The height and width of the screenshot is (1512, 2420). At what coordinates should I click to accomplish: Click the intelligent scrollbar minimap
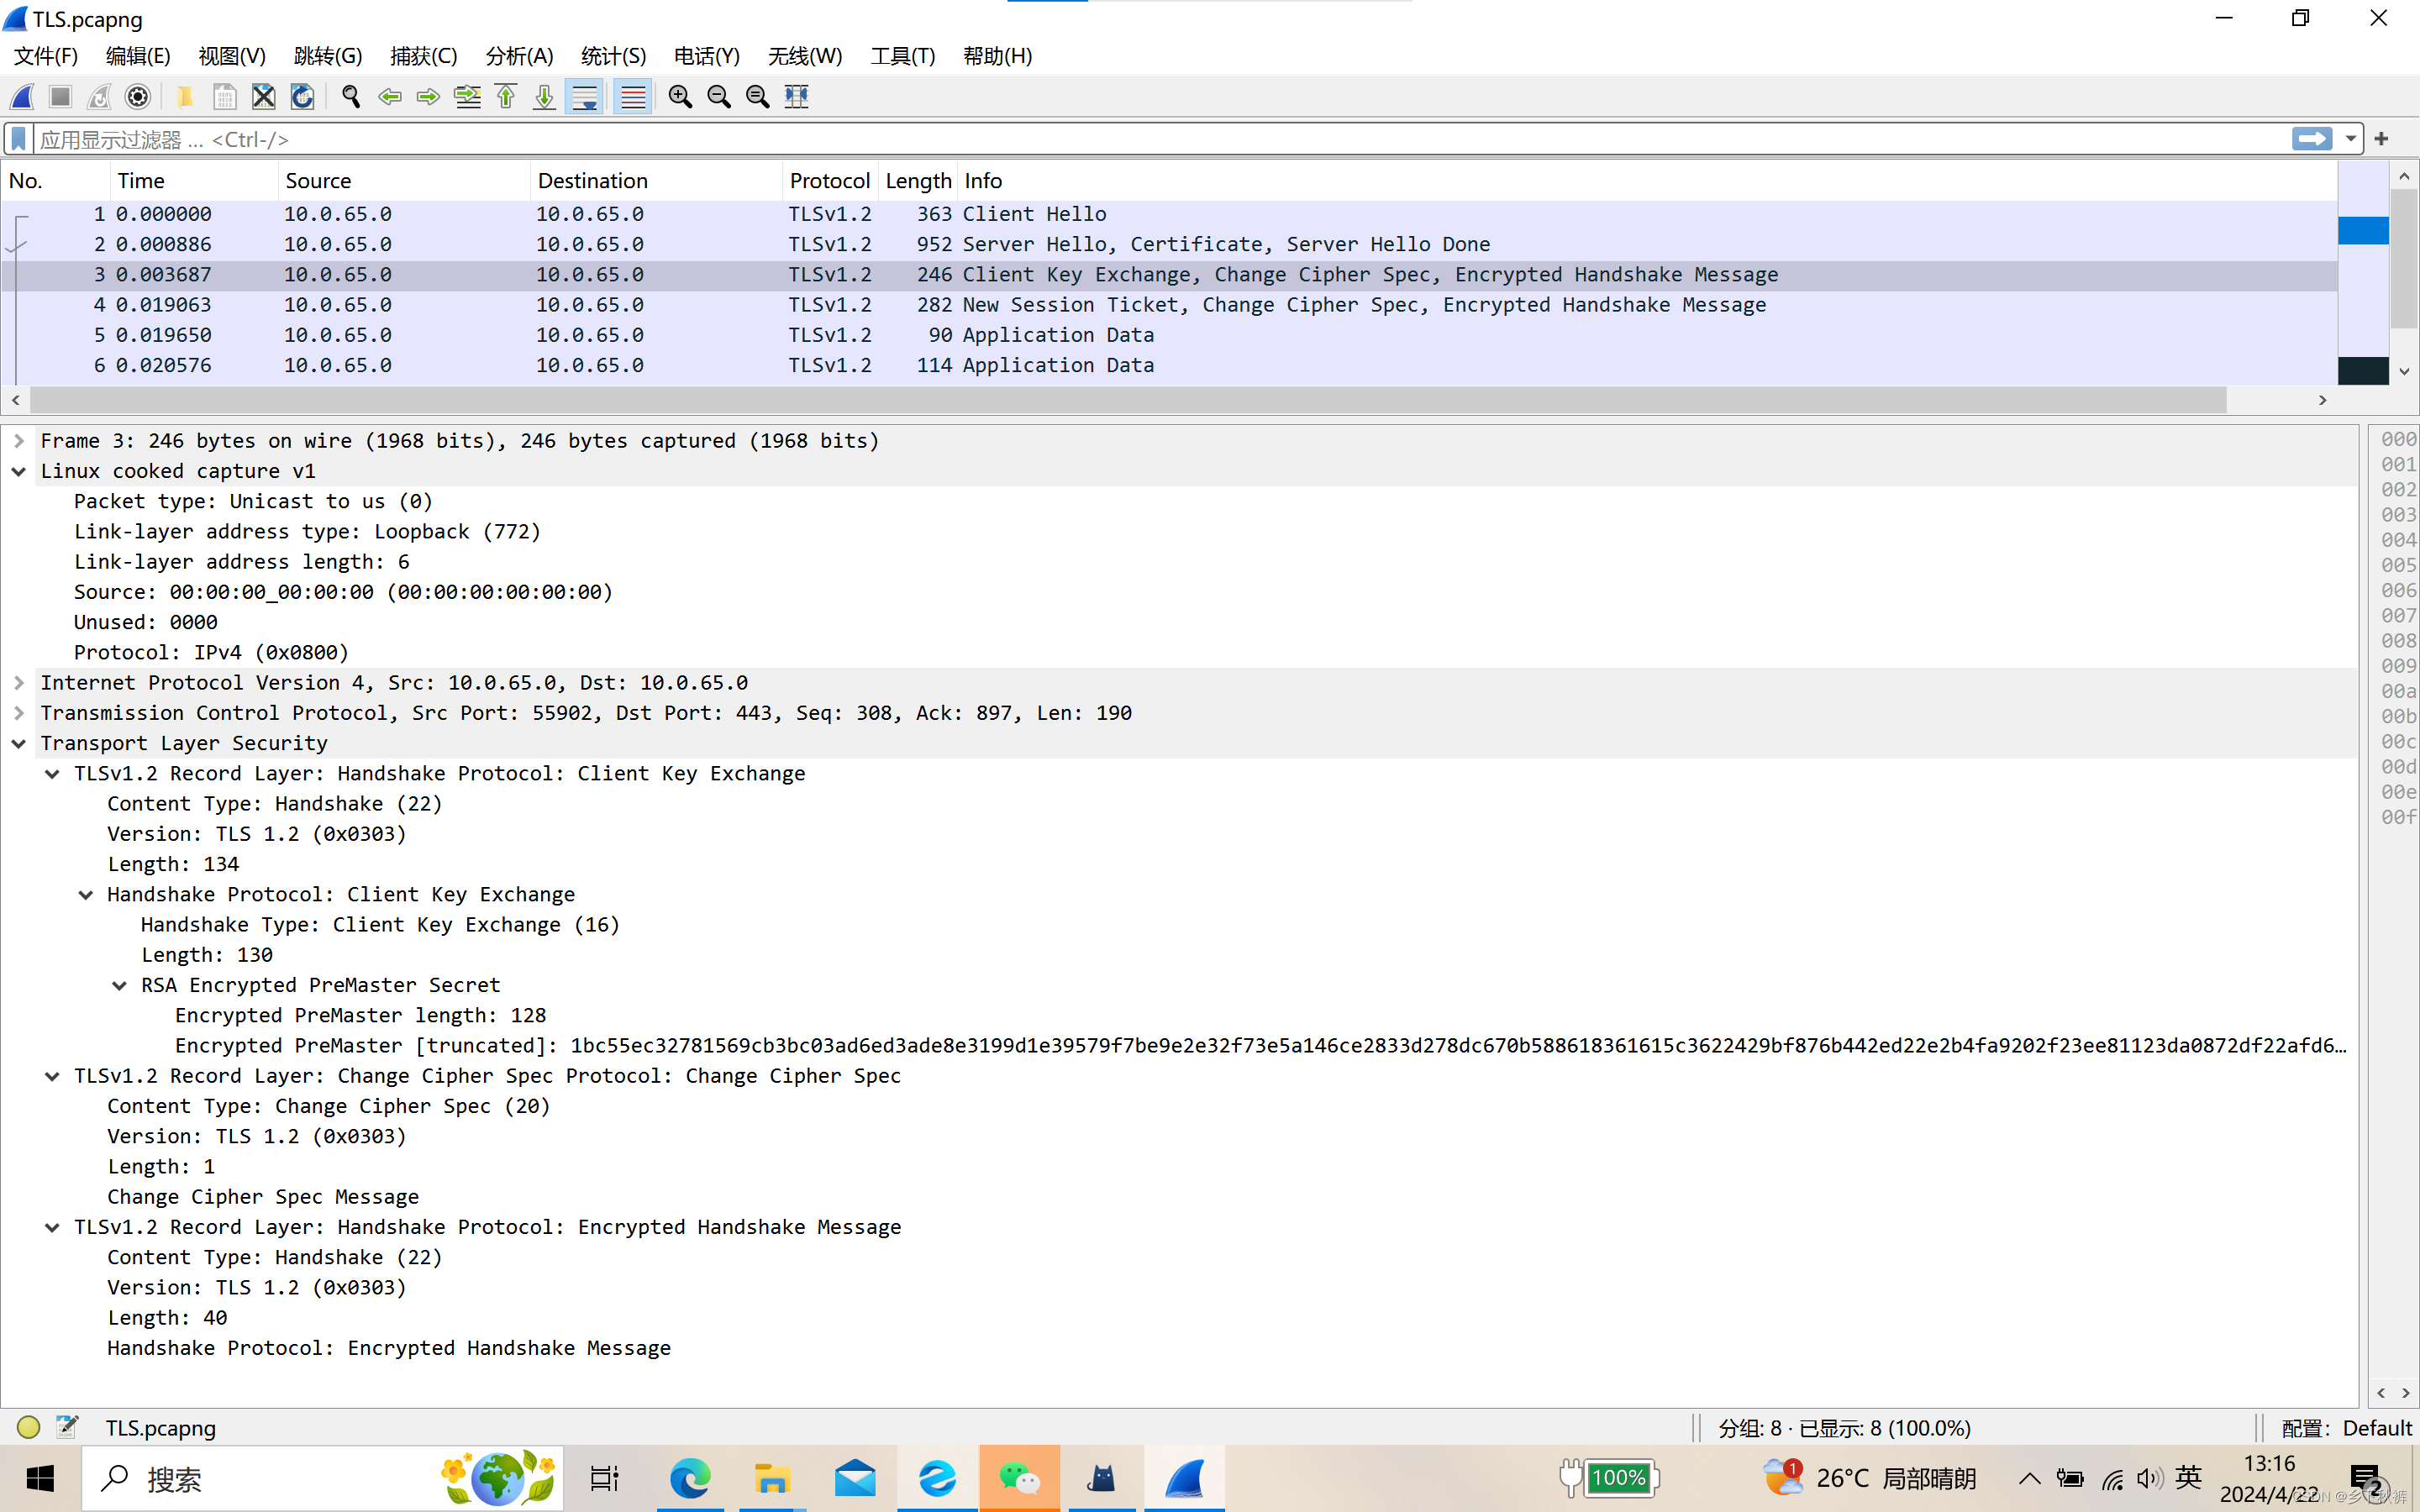[2363, 273]
